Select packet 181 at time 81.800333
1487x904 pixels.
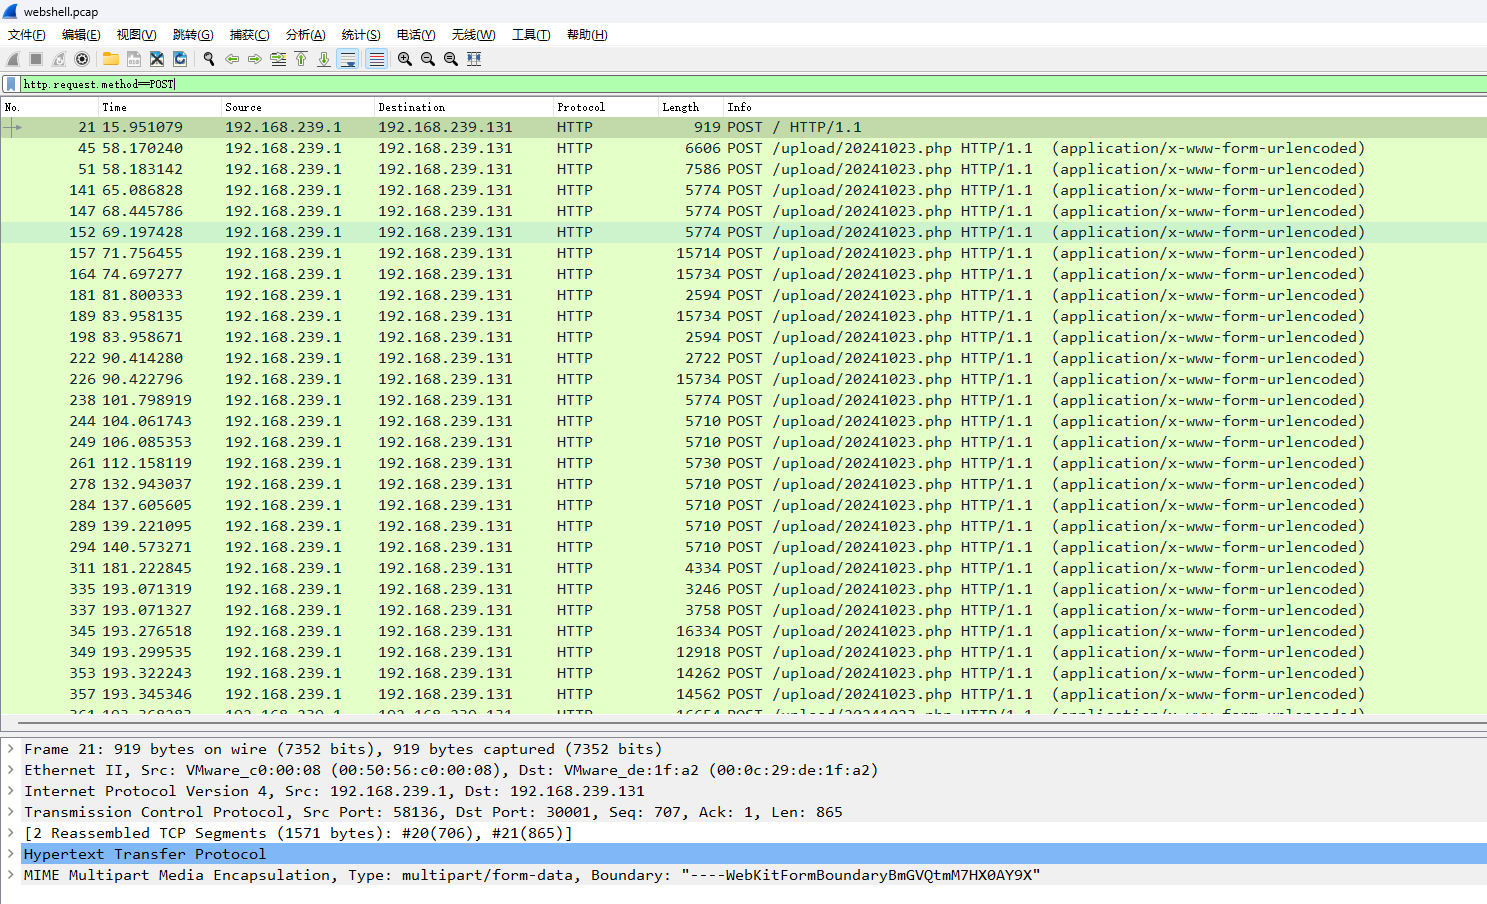[743, 295]
